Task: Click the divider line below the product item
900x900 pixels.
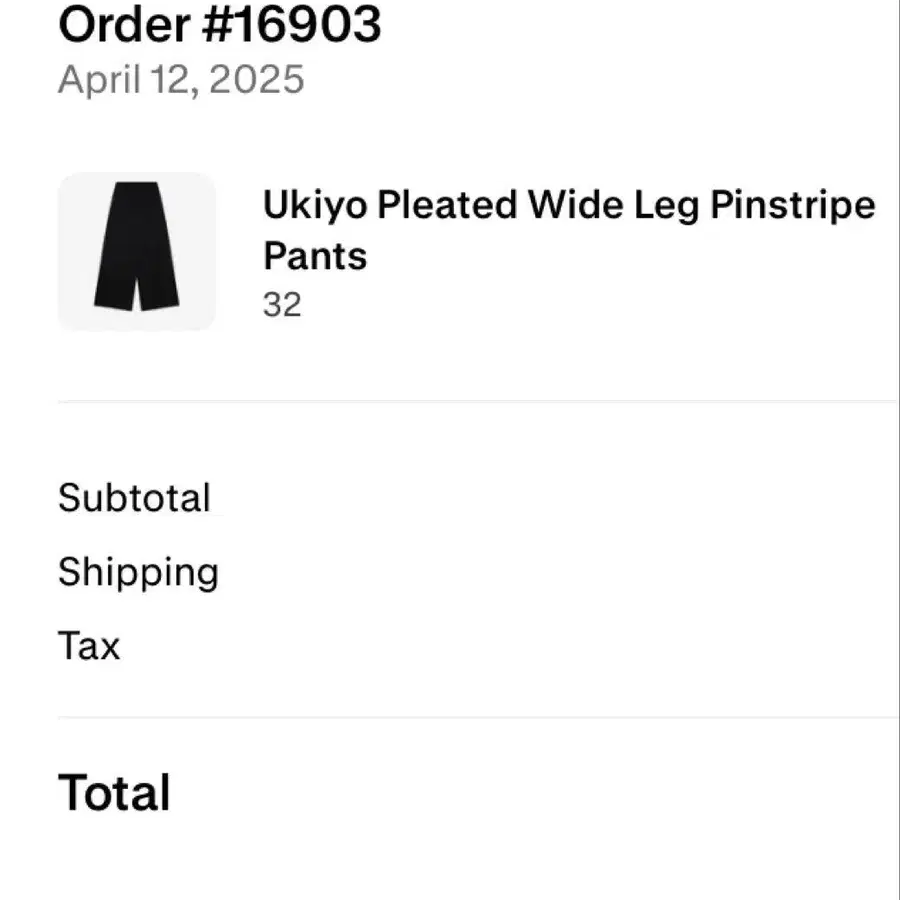Action: (x=478, y=401)
